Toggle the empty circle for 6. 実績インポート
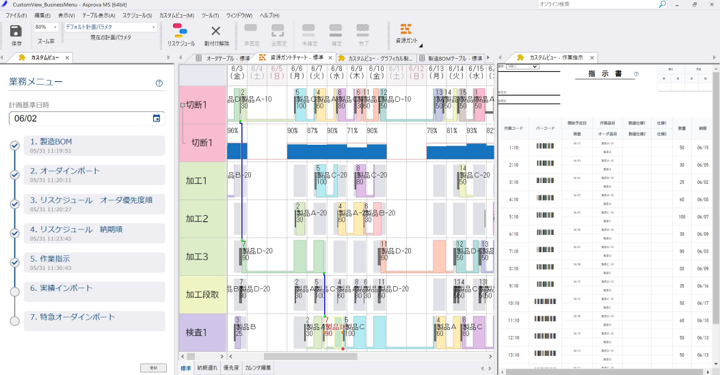Image resolution: width=720 pixels, height=375 pixels. 15,292
